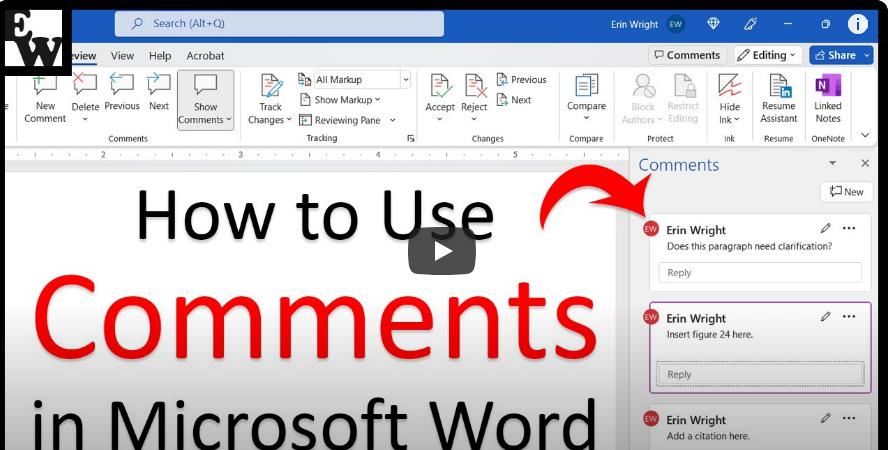The height and width of the screenshot is (450, 888).
Task: Open the Comments pane options dropdown arrow
Action: coord(832,163)
